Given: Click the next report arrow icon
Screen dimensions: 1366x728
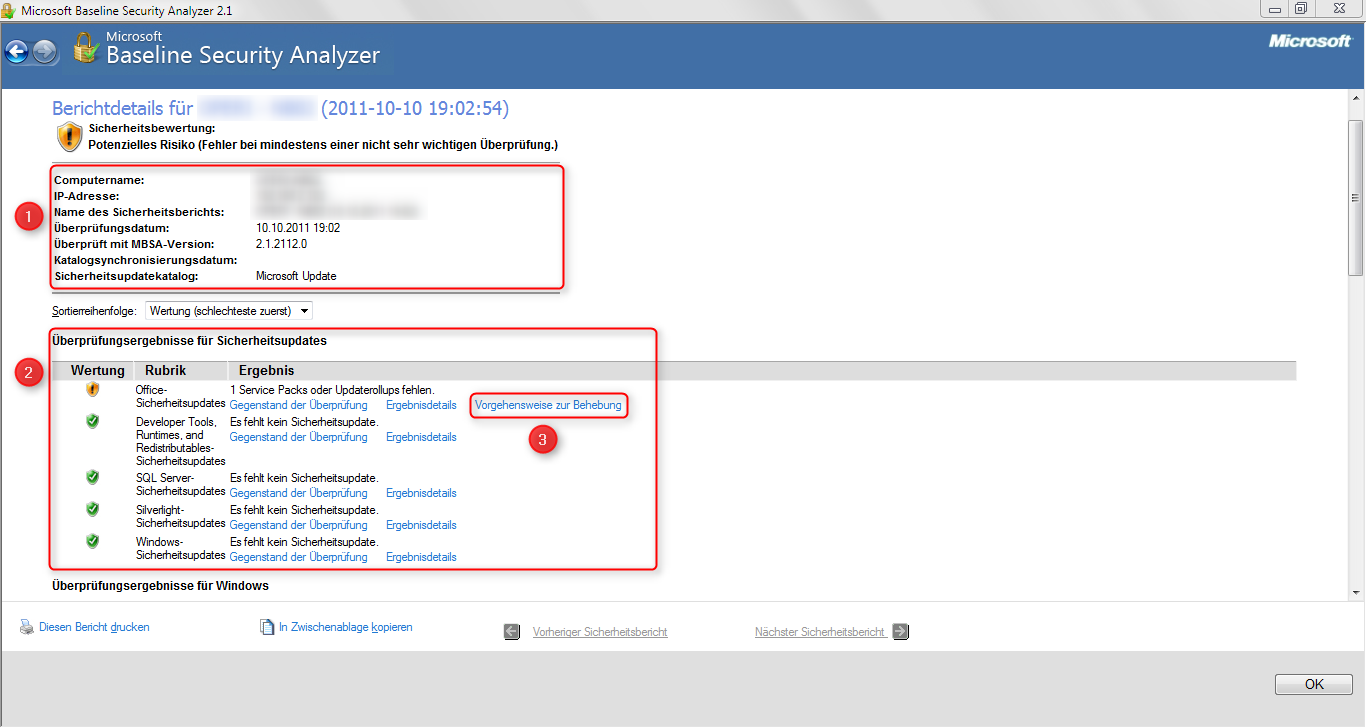Looking at the screenshot, I should [x=899, y=631].
